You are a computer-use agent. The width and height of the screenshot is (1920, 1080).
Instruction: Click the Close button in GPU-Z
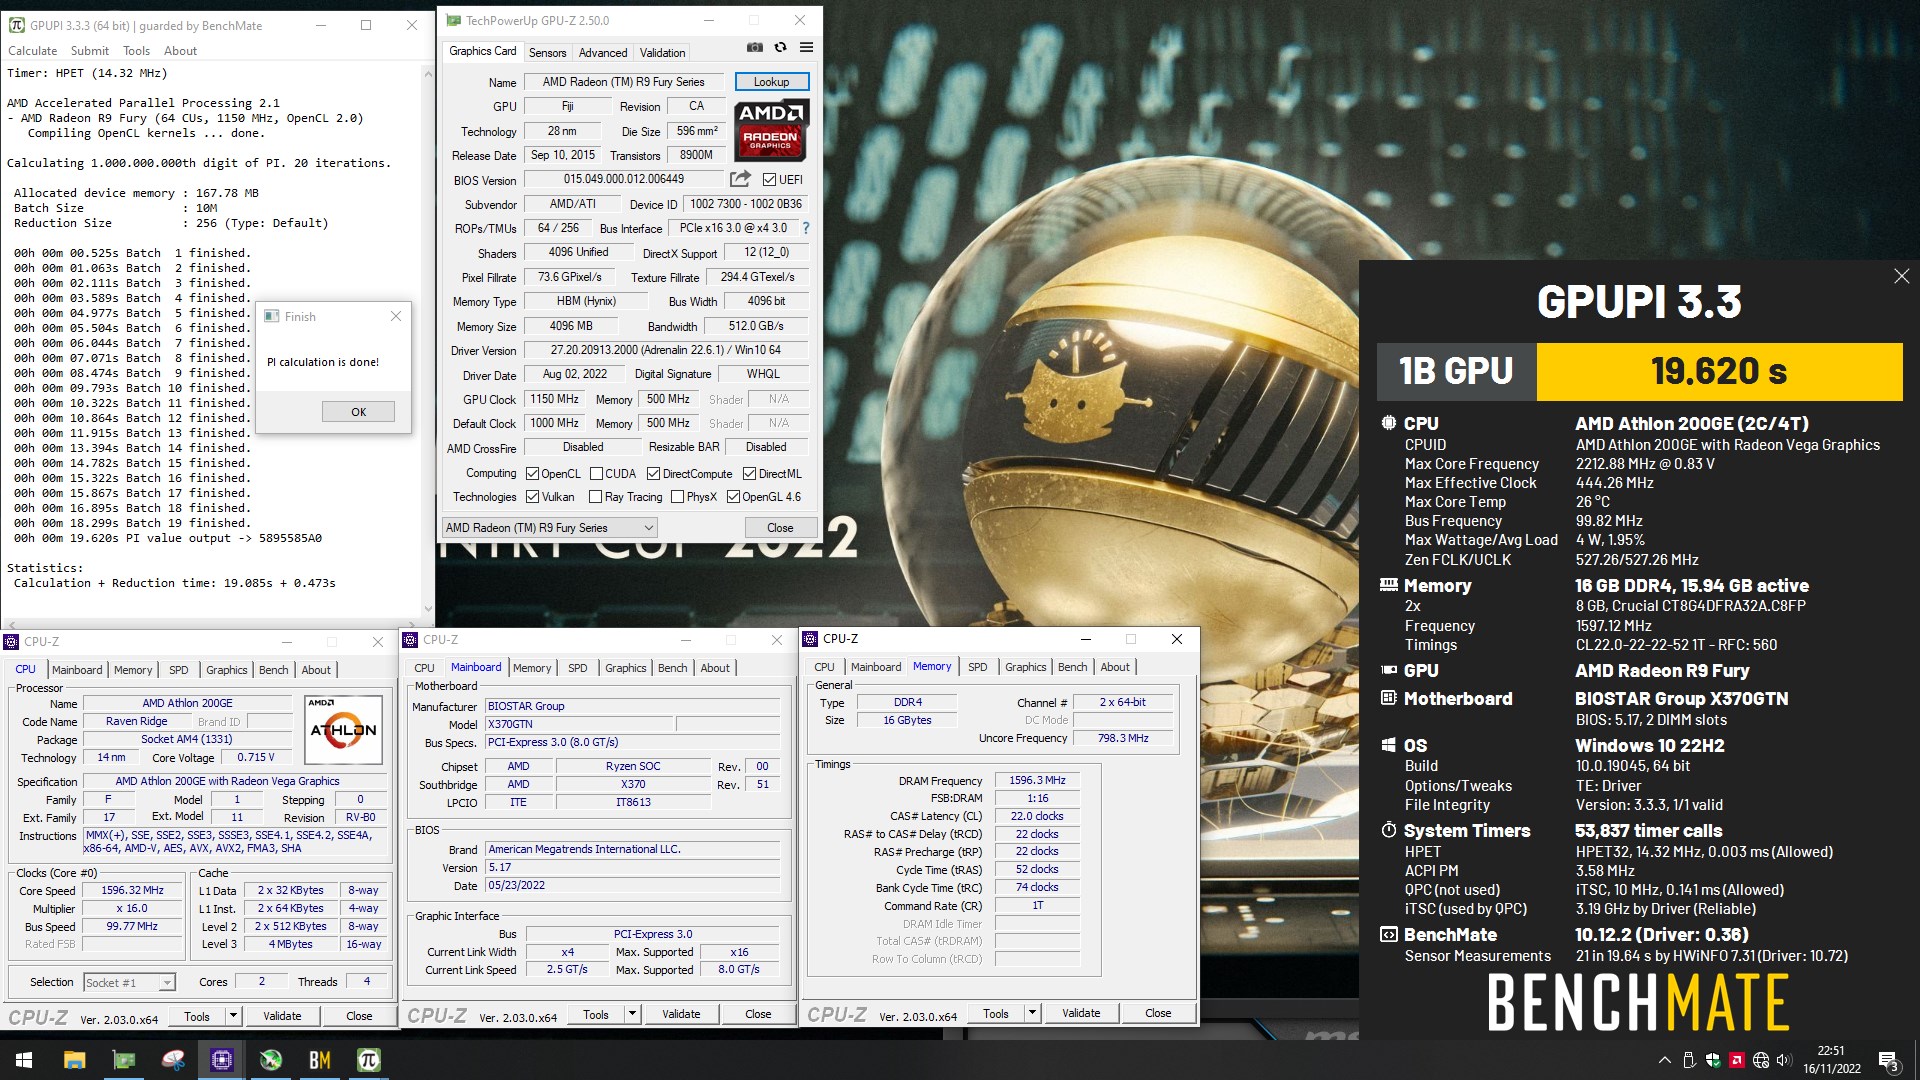780,528
